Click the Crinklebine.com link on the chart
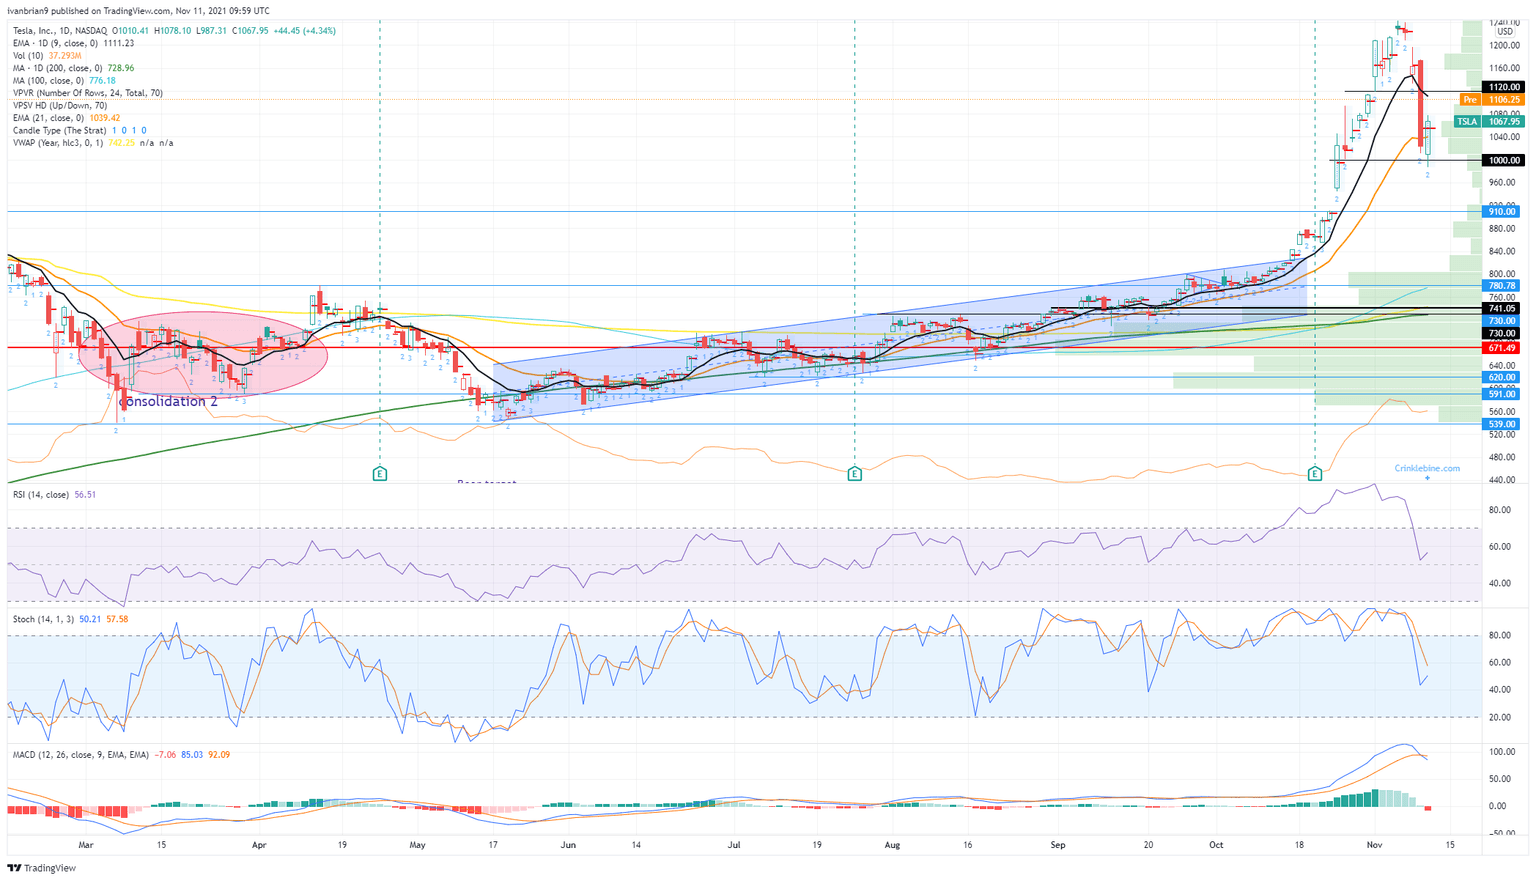This screenshot has height=881, width=1536. point(1427,468)
